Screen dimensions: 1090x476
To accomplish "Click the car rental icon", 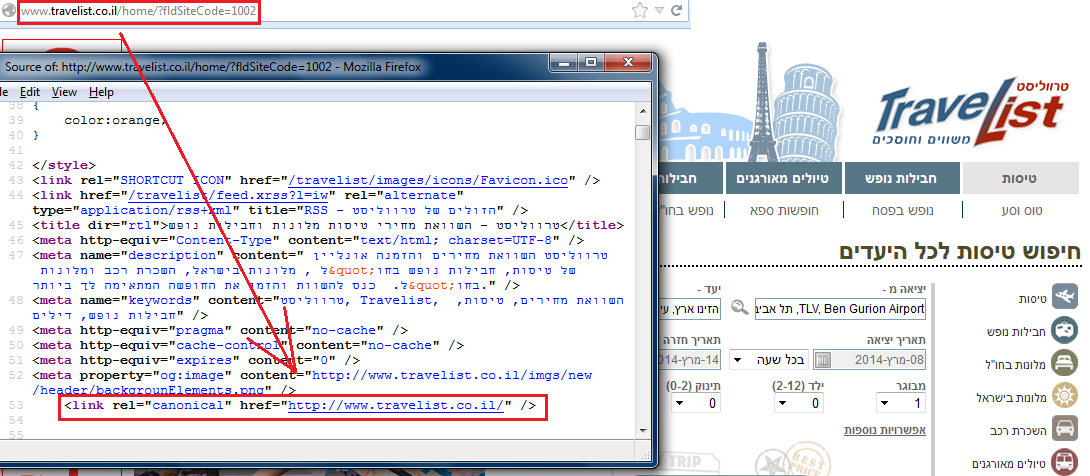I will (x=1064, y=429).
